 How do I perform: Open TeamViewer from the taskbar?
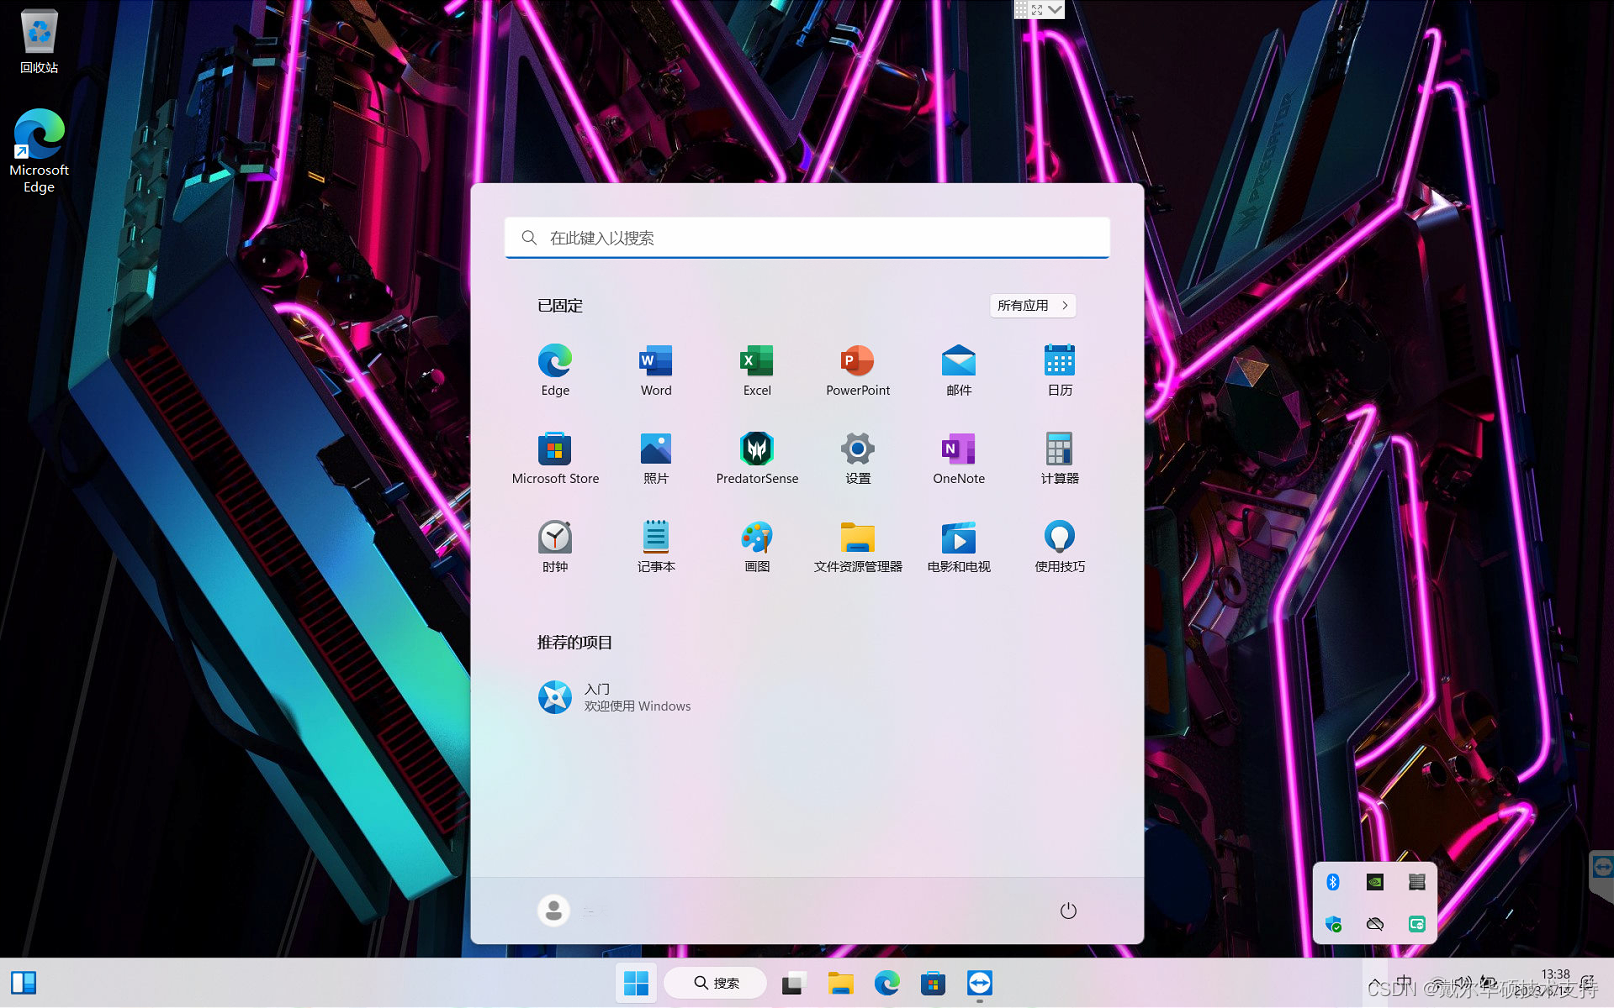pos(980,983)
